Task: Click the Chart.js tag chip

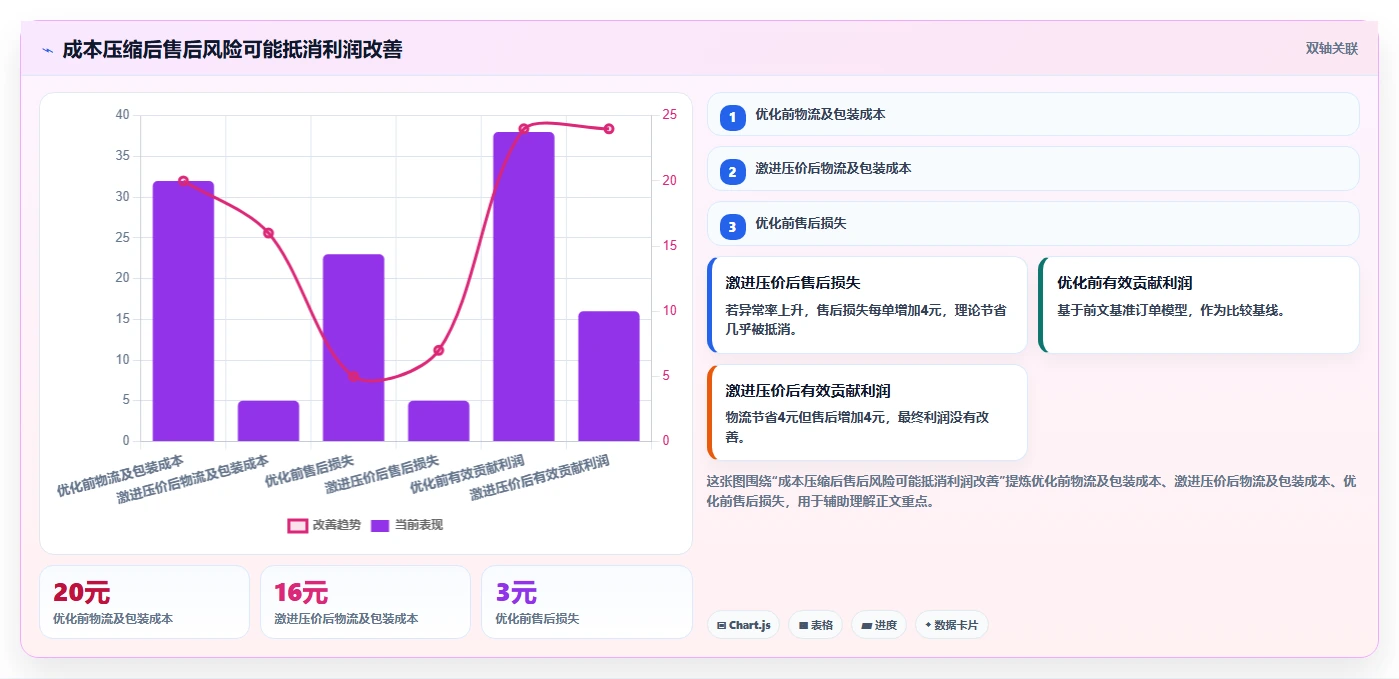Action: pos(743,625)
